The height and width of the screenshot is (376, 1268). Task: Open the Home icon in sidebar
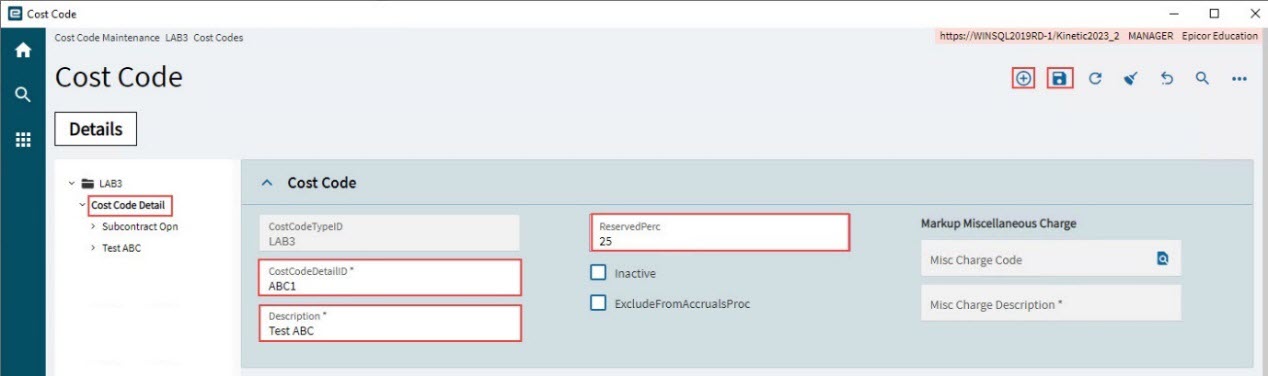pyautogui.click(x=22, y=50)
